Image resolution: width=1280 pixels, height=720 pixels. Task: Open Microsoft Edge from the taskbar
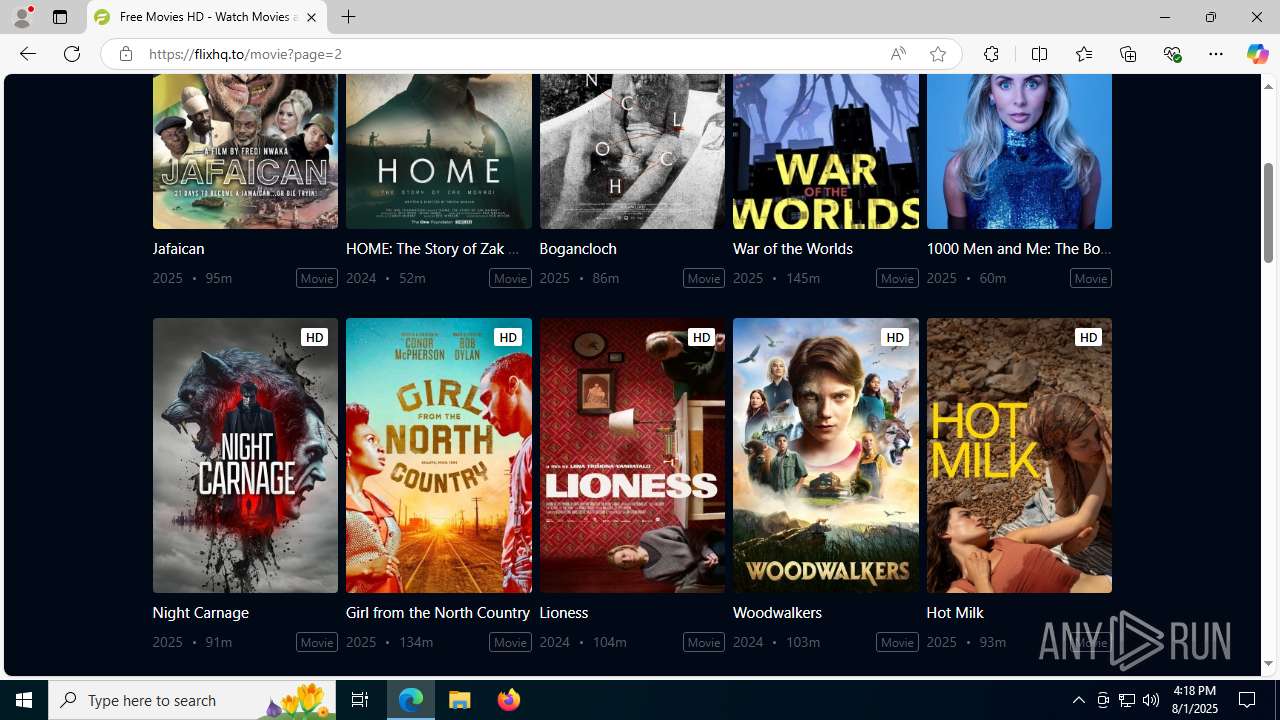(411, 700)
